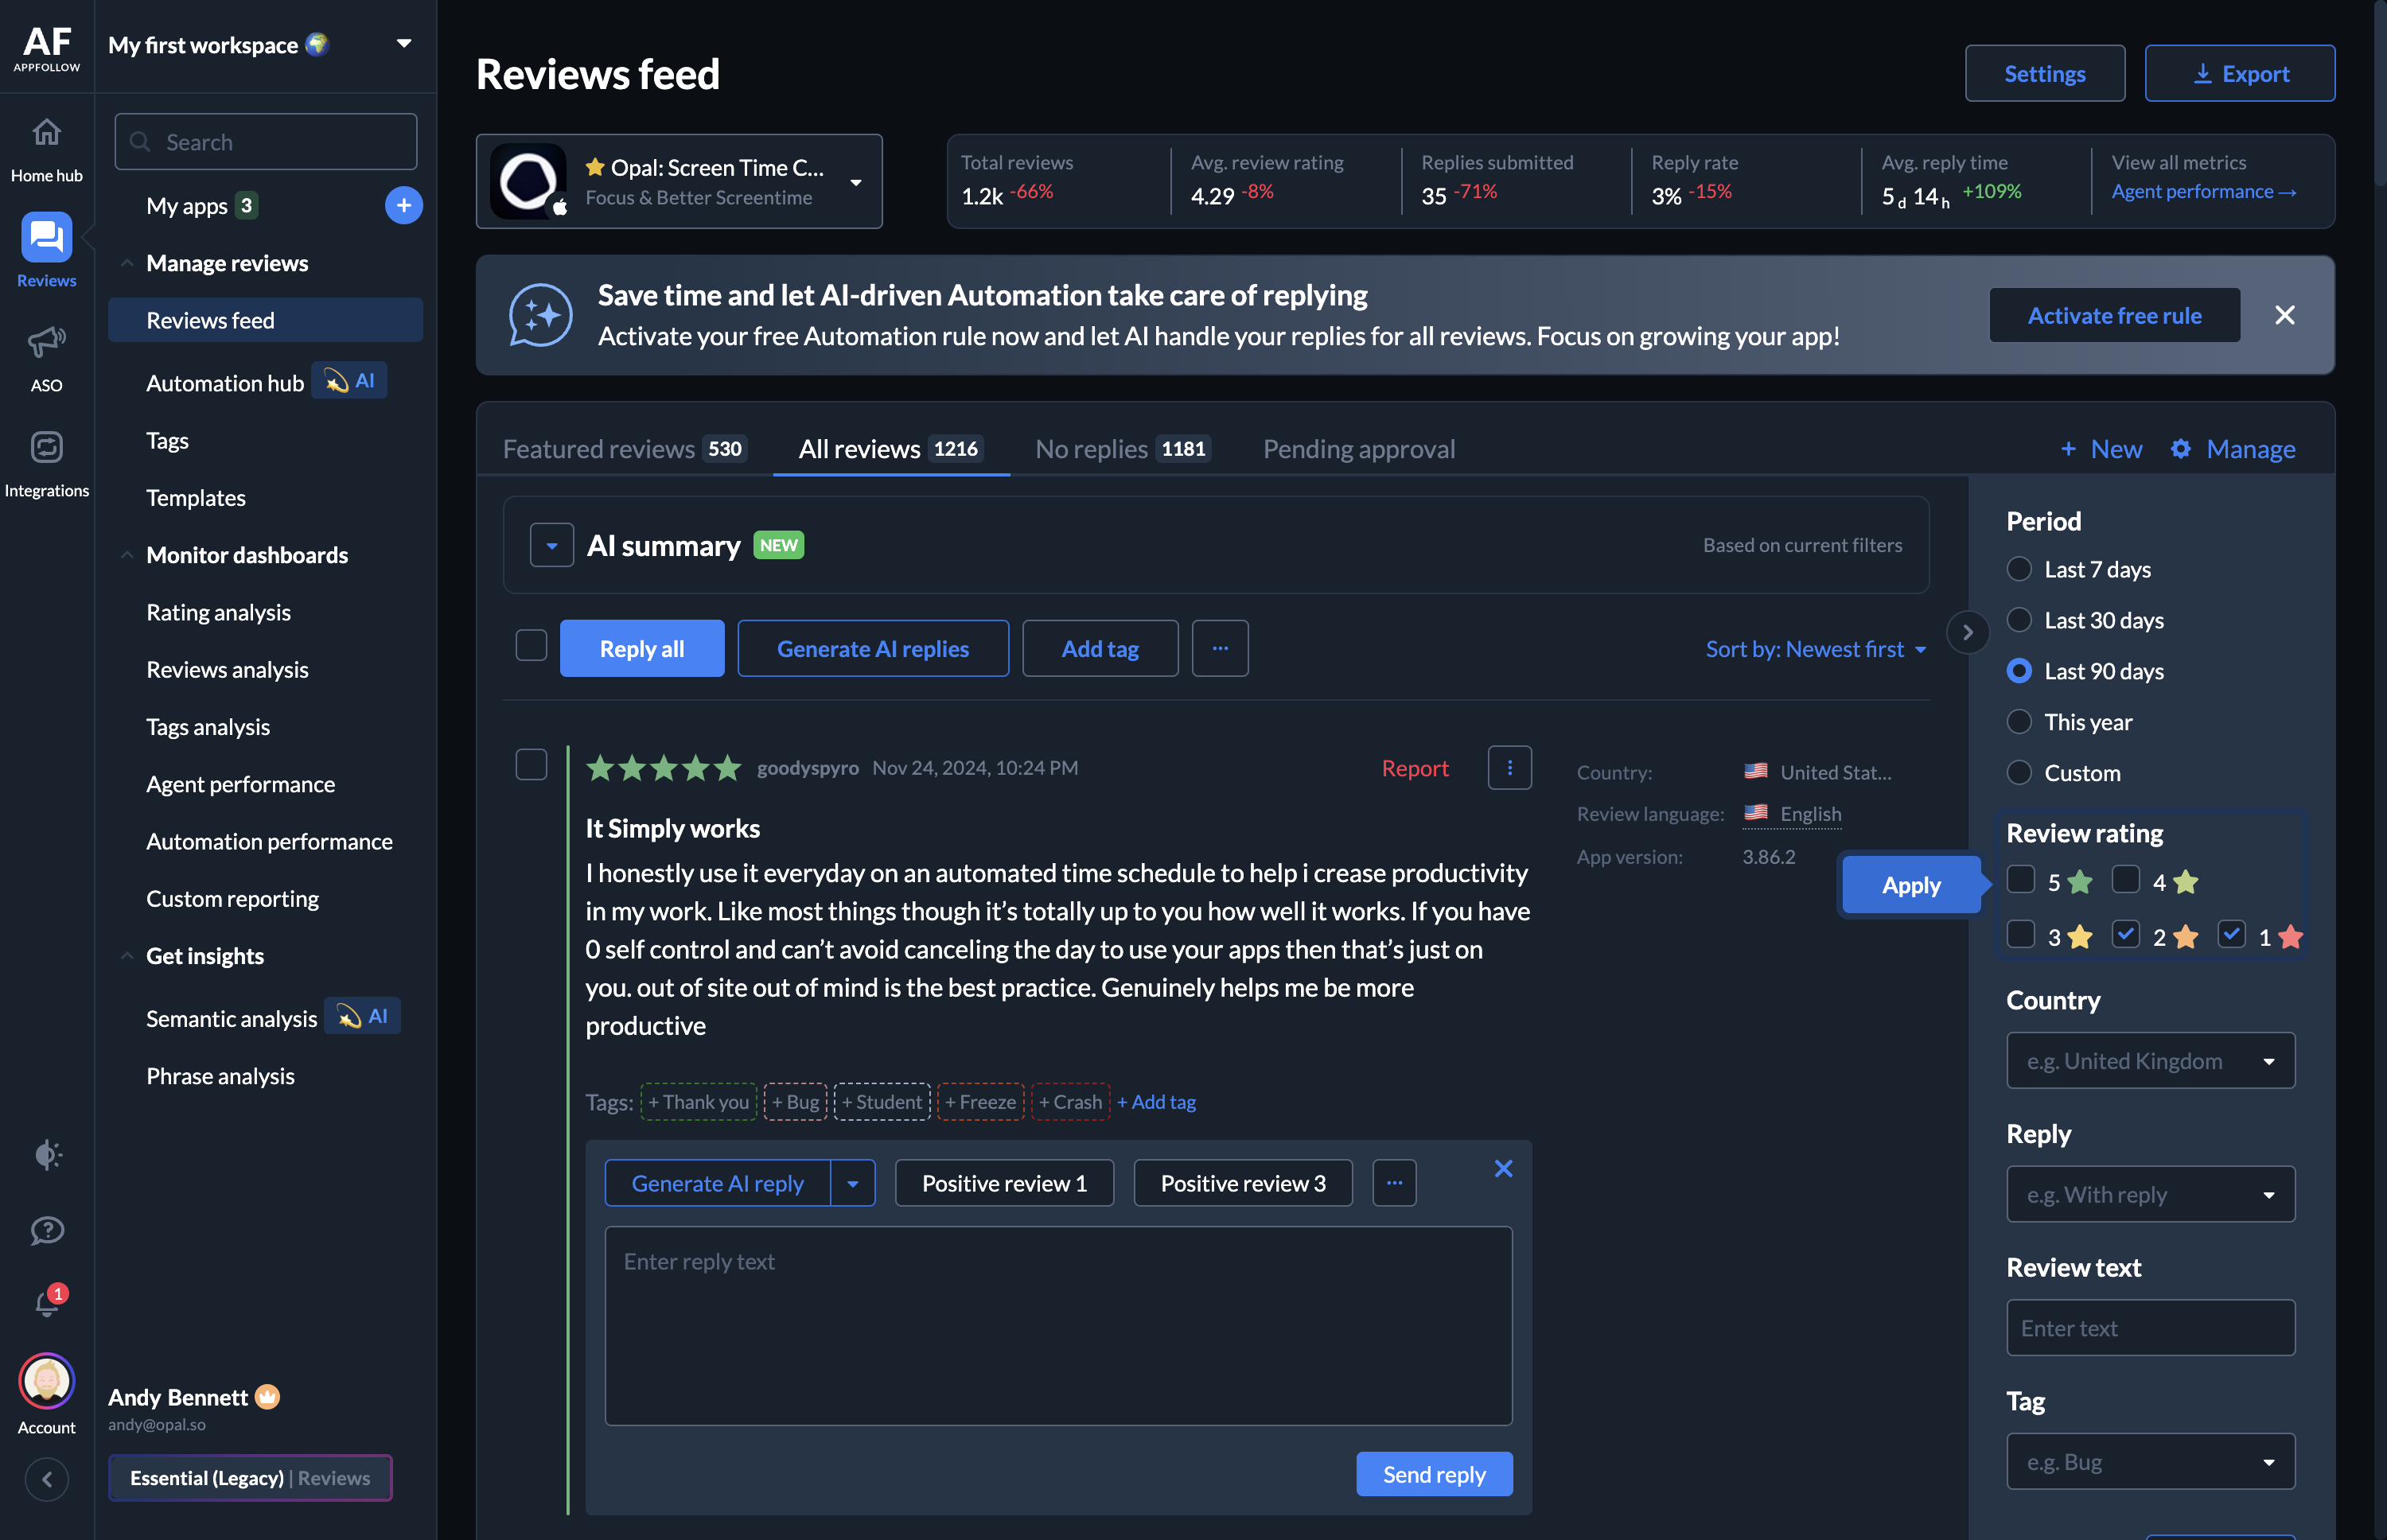
Task: Open the Home hub section
Action: 46,149
